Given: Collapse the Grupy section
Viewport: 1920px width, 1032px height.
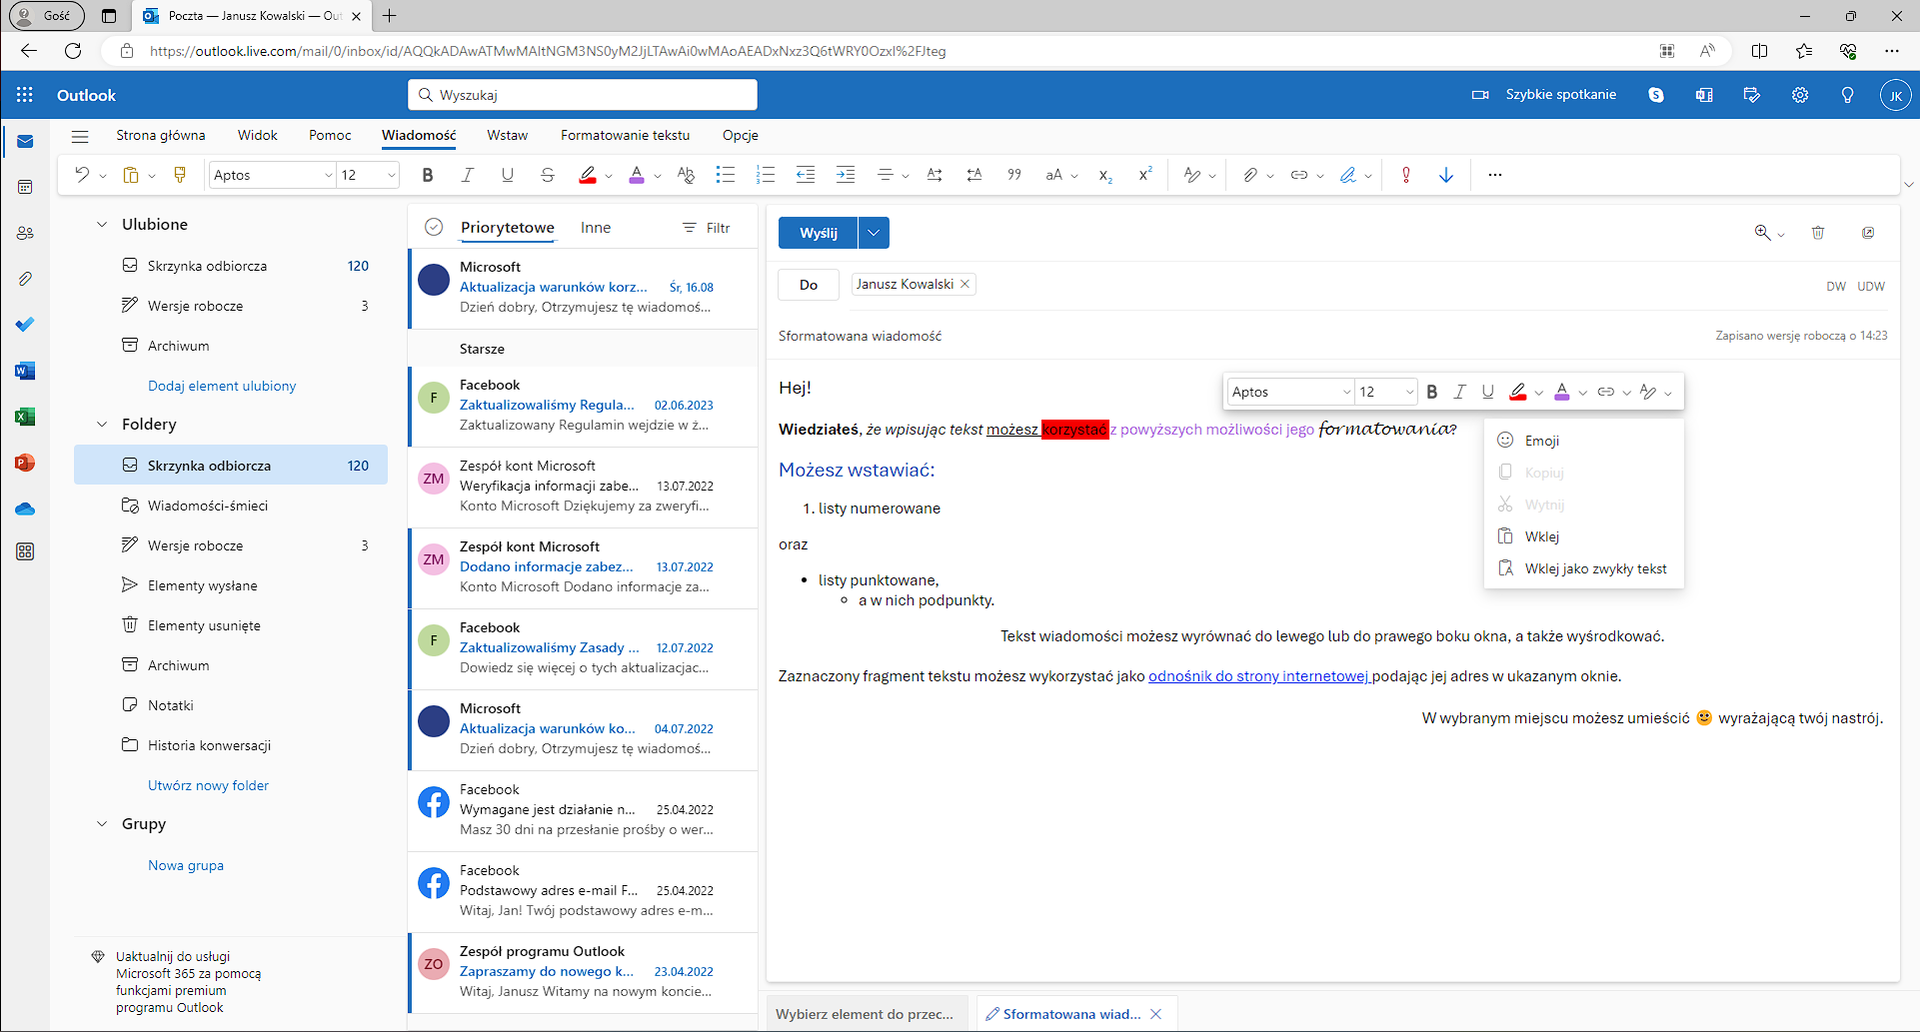Looking at the screenshot, I should 101,824.
